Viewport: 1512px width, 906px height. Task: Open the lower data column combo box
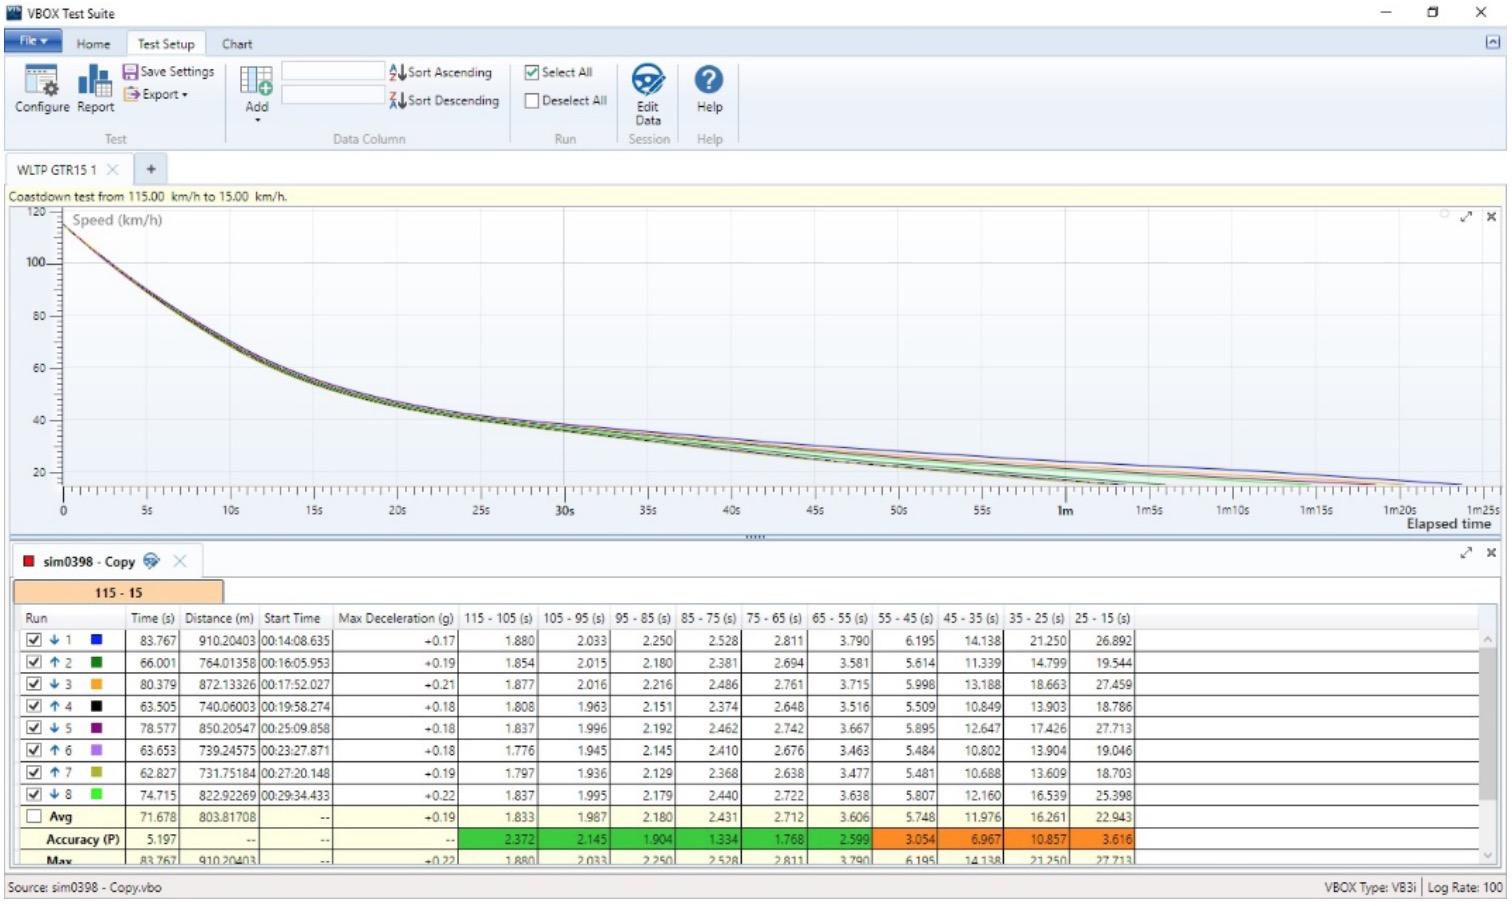pyautogui.click(x=333, y=95)
